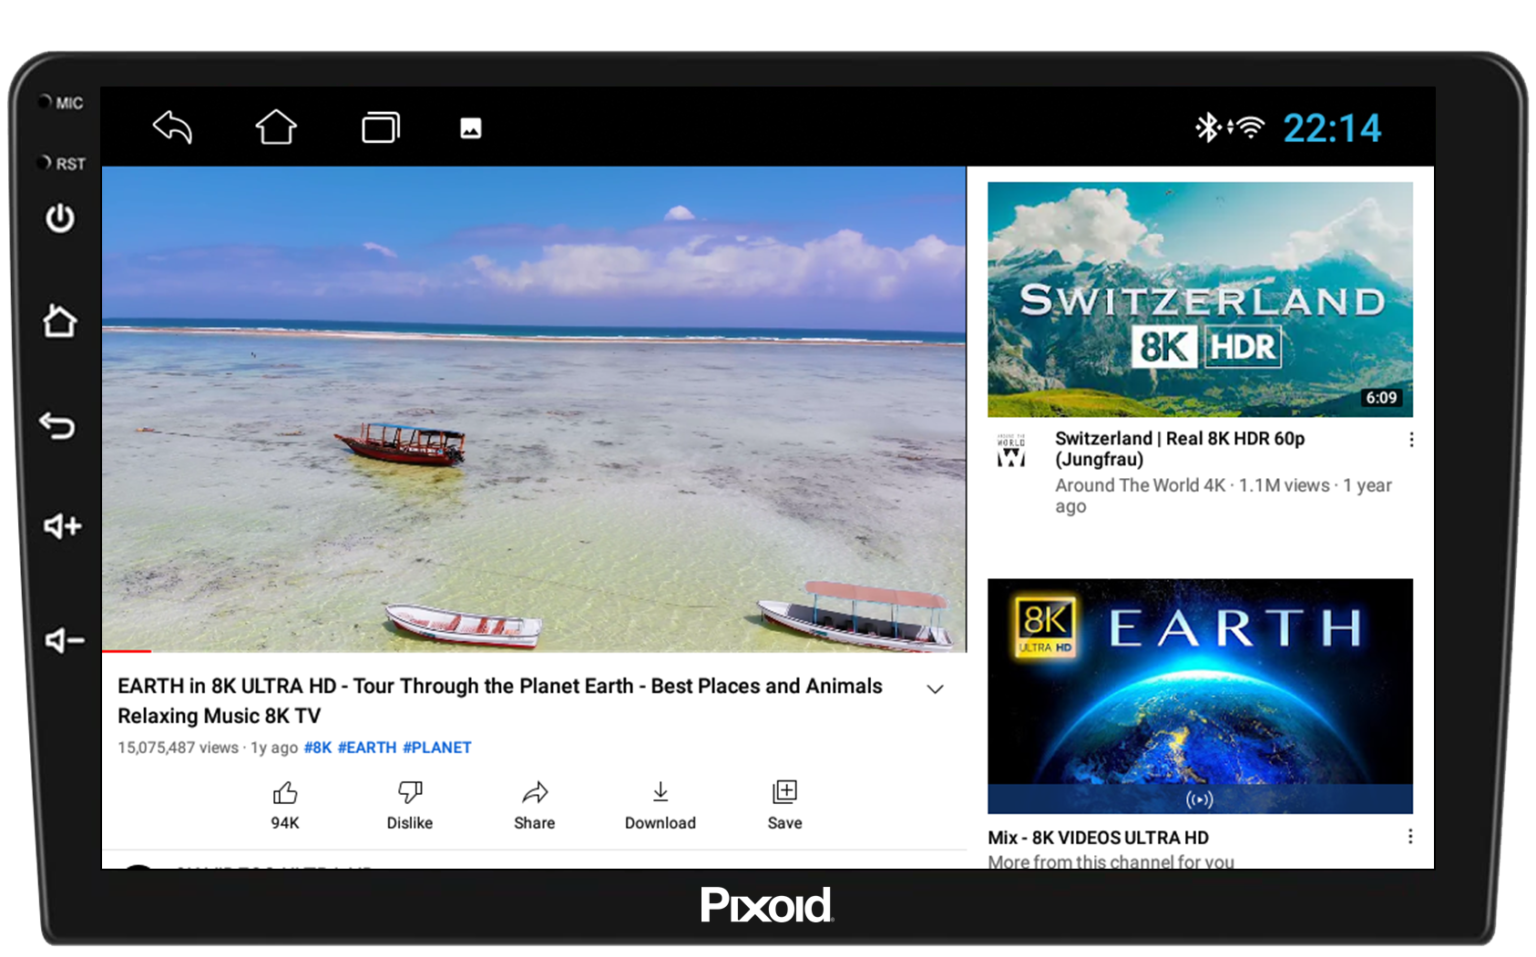This screenshot has width=1536, height=957.
Task: Tap the side bezel back icon
Action: point(58,426)
